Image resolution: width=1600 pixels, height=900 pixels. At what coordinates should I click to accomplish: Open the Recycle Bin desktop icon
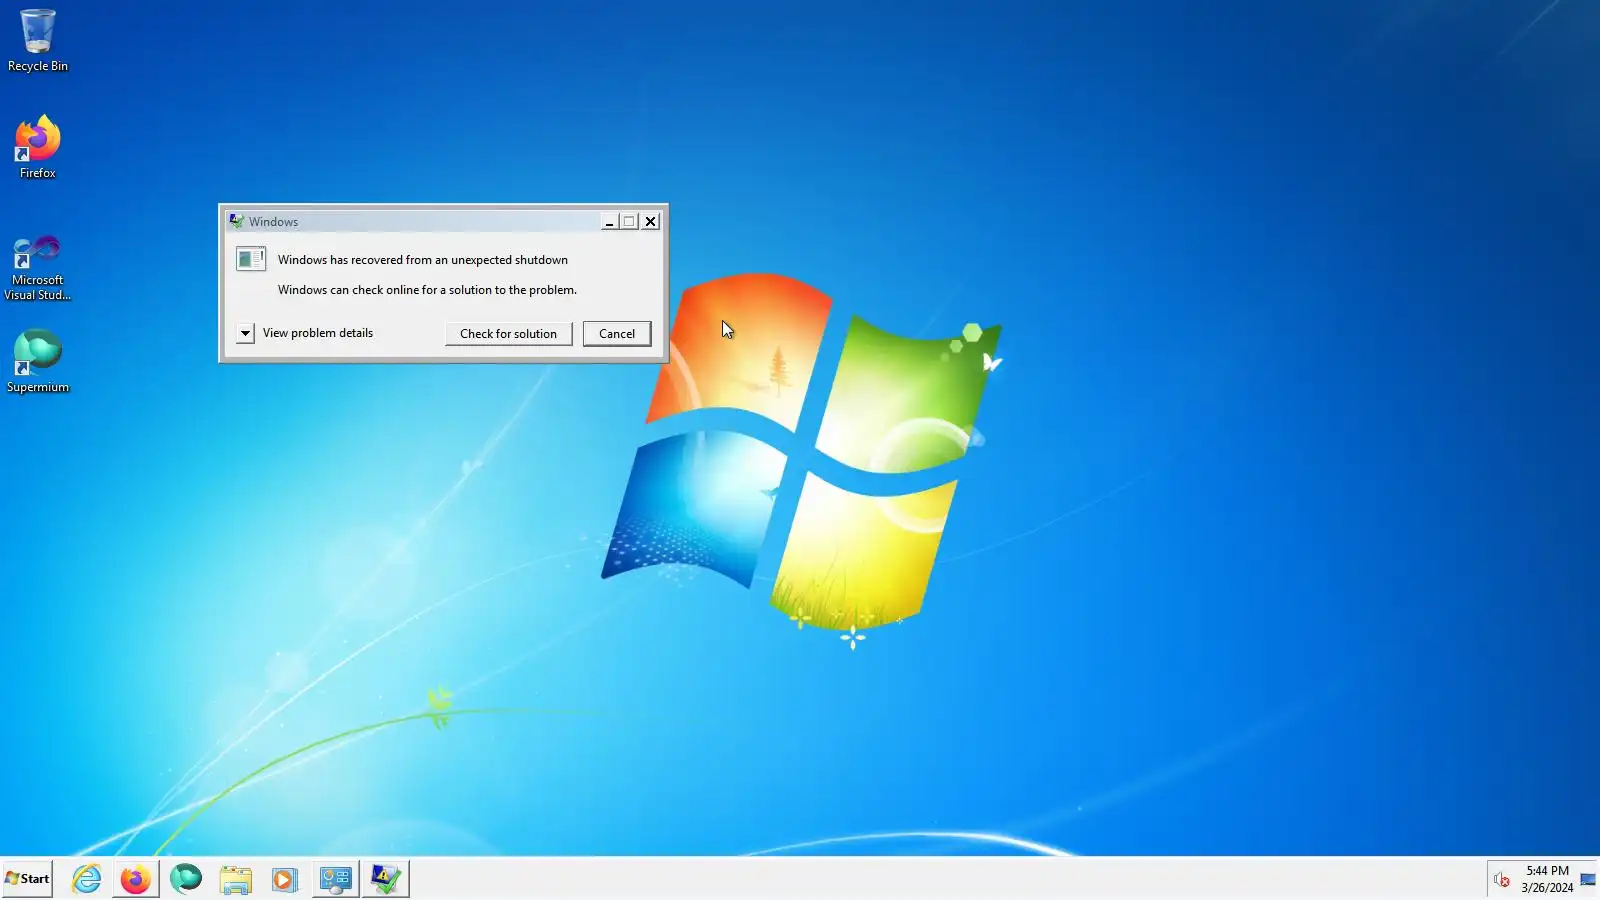38,41
